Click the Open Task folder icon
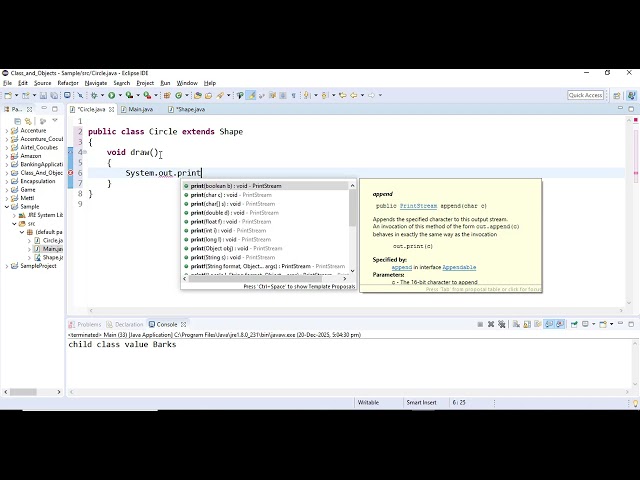The image size is (640, 480). tap(209, 96)
